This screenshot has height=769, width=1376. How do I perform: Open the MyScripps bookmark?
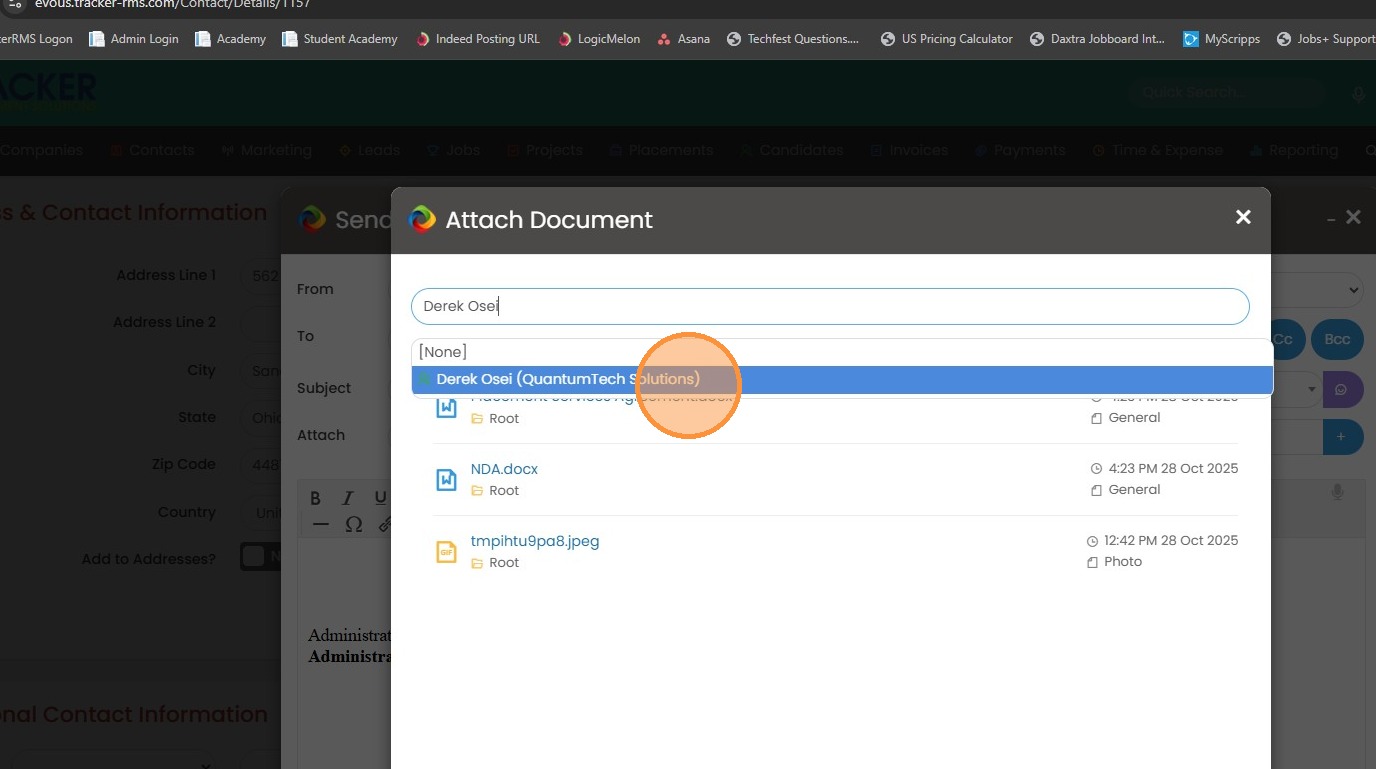pos(1221,39)
